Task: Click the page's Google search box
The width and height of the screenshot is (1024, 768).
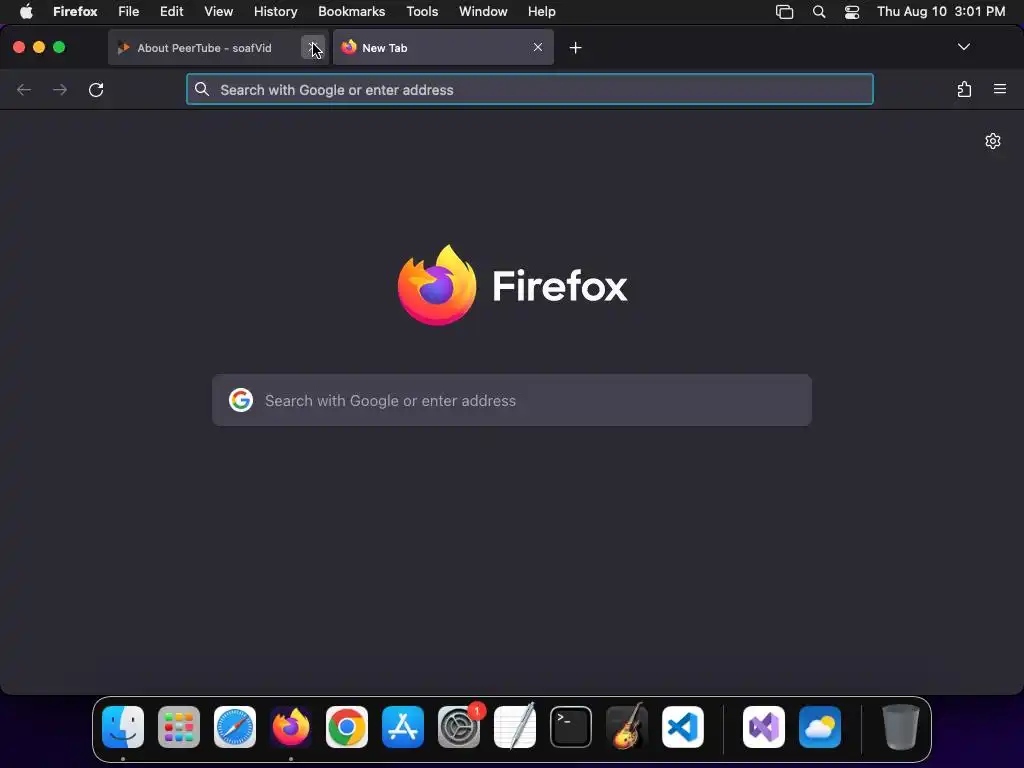Action: 512,400
